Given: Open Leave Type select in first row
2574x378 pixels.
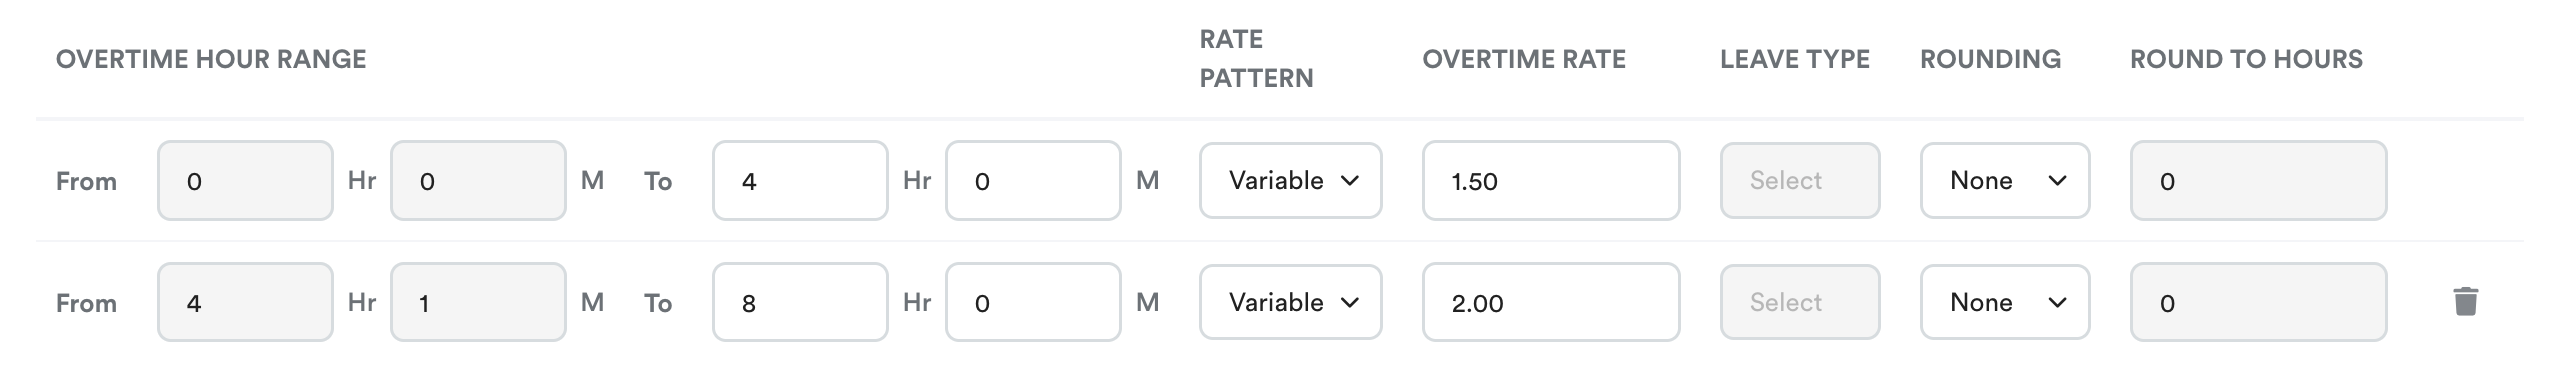Looking at the screenshot, I should (x=1799, y=180).
